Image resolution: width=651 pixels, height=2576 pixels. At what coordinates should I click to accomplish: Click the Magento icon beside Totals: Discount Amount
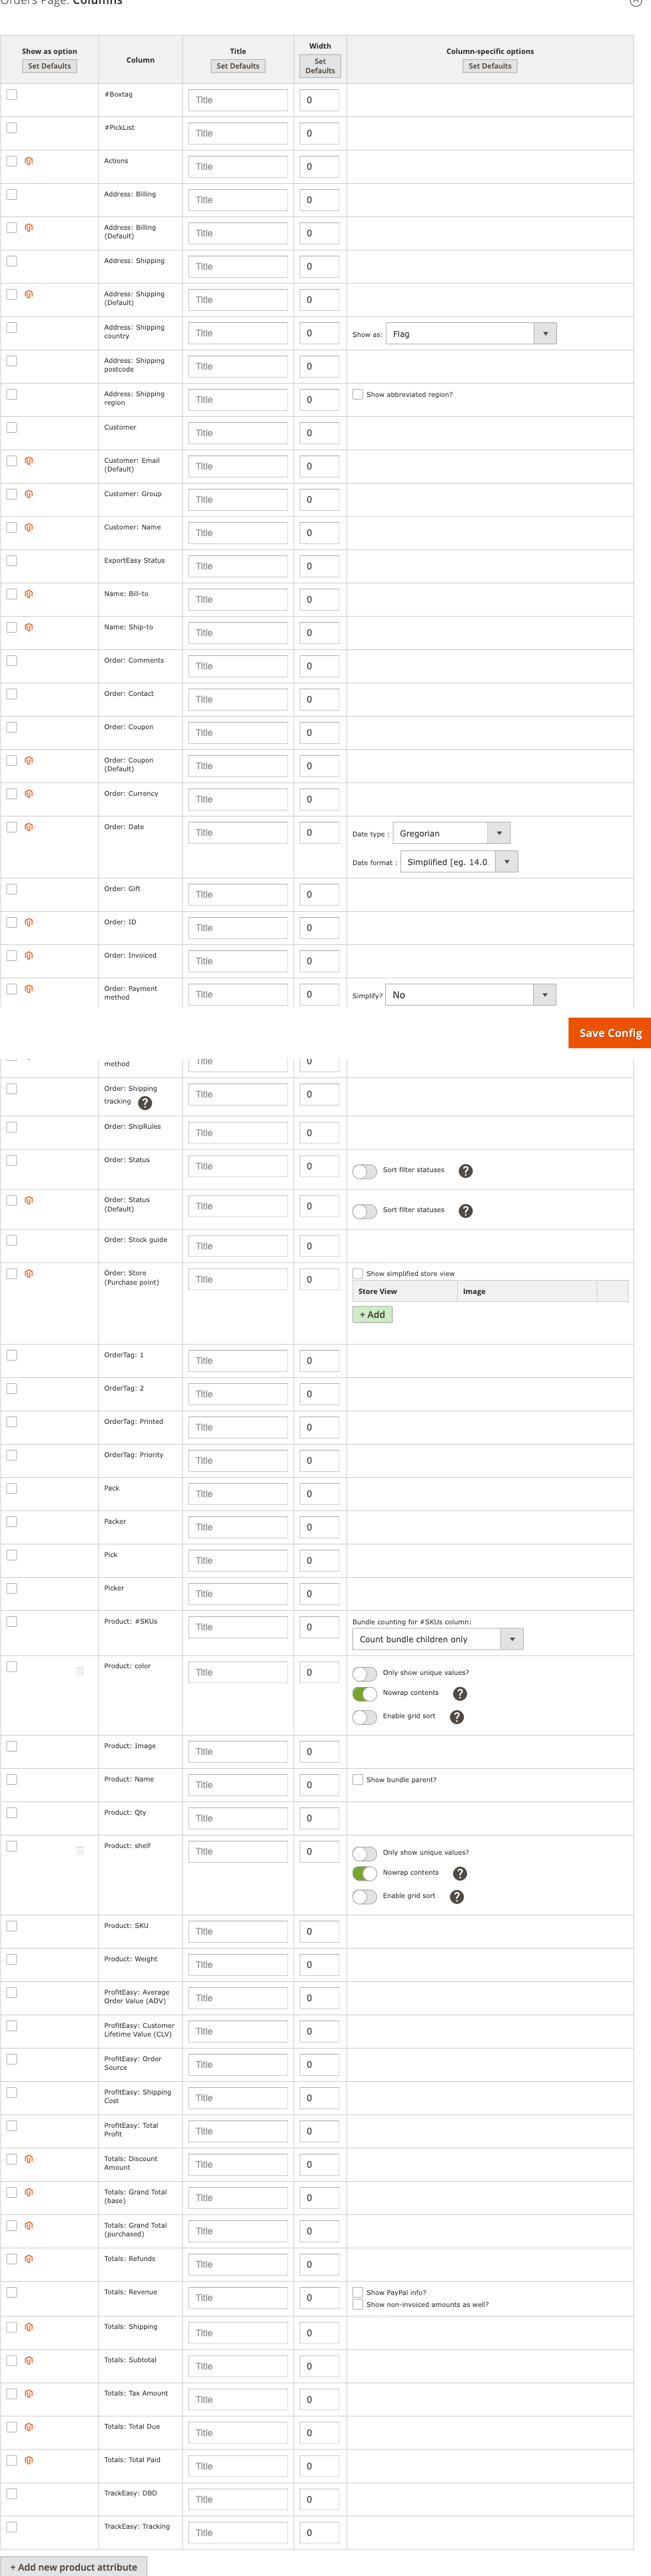click(x=29, y=2159)
